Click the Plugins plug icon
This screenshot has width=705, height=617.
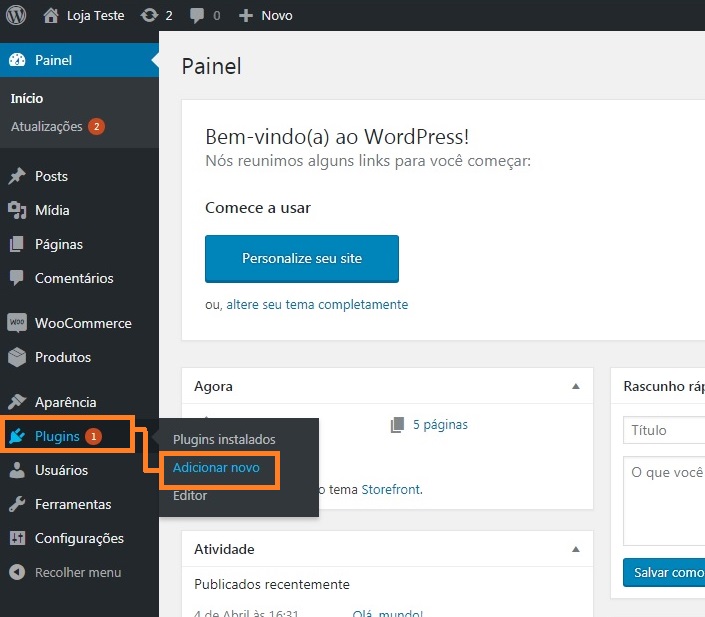(17, 436)
